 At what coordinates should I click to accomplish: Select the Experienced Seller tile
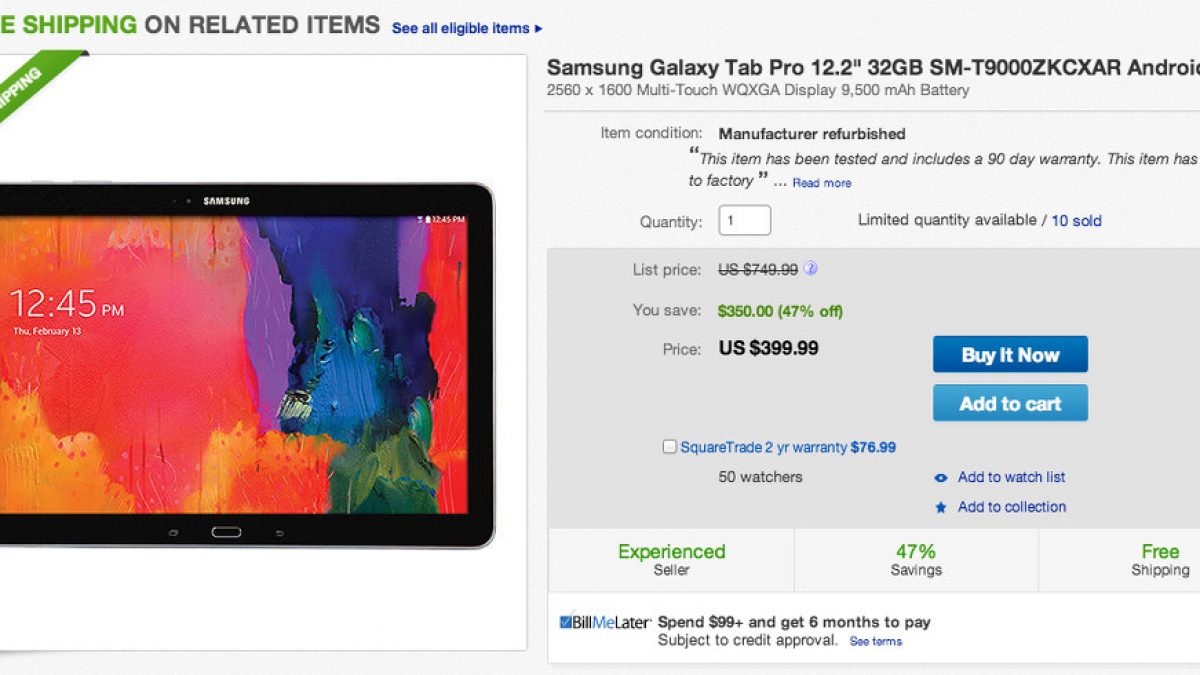point(671,560)
